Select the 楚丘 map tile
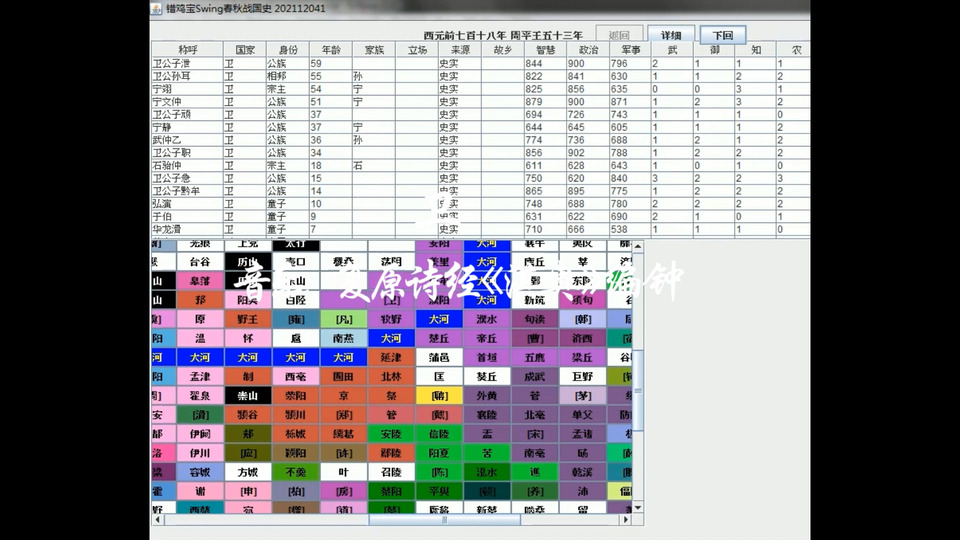 (439, 338)
